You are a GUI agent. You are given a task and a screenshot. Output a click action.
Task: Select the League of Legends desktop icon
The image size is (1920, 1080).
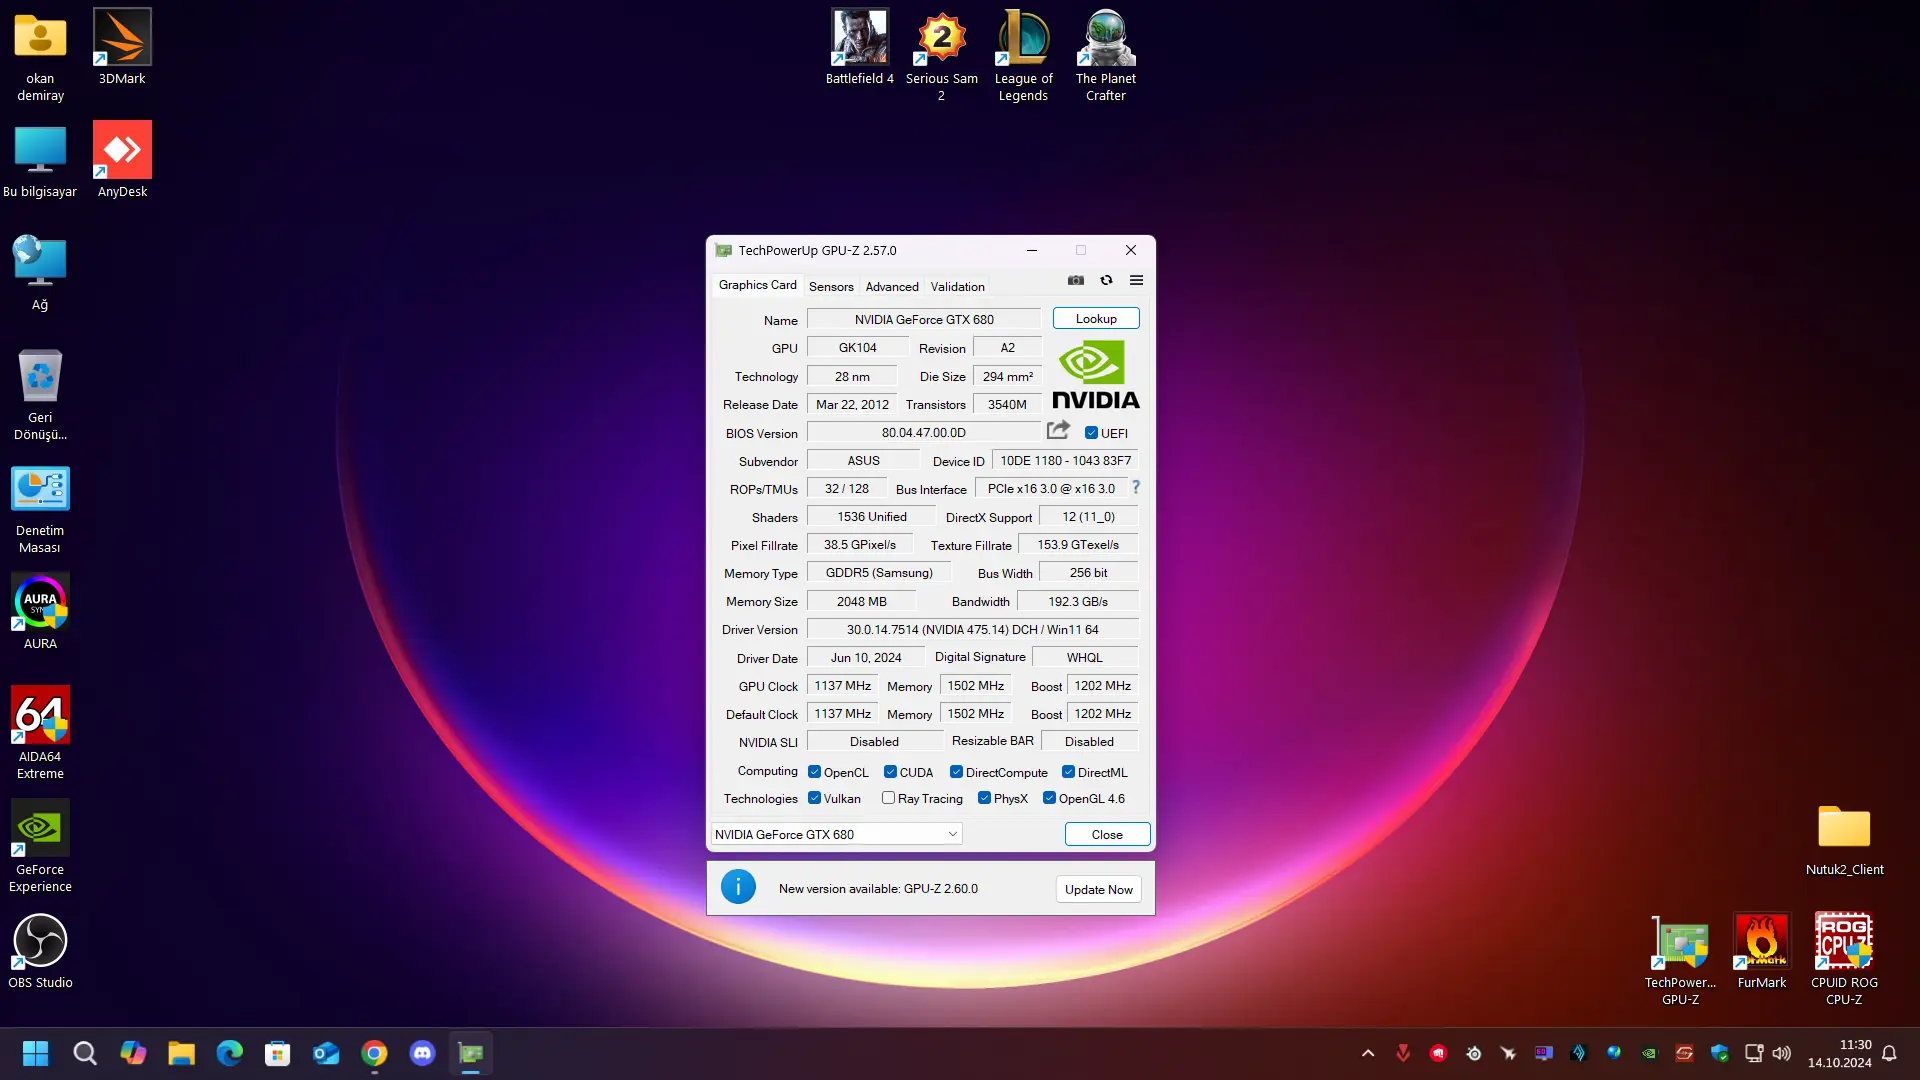[x=1023, y=55]
